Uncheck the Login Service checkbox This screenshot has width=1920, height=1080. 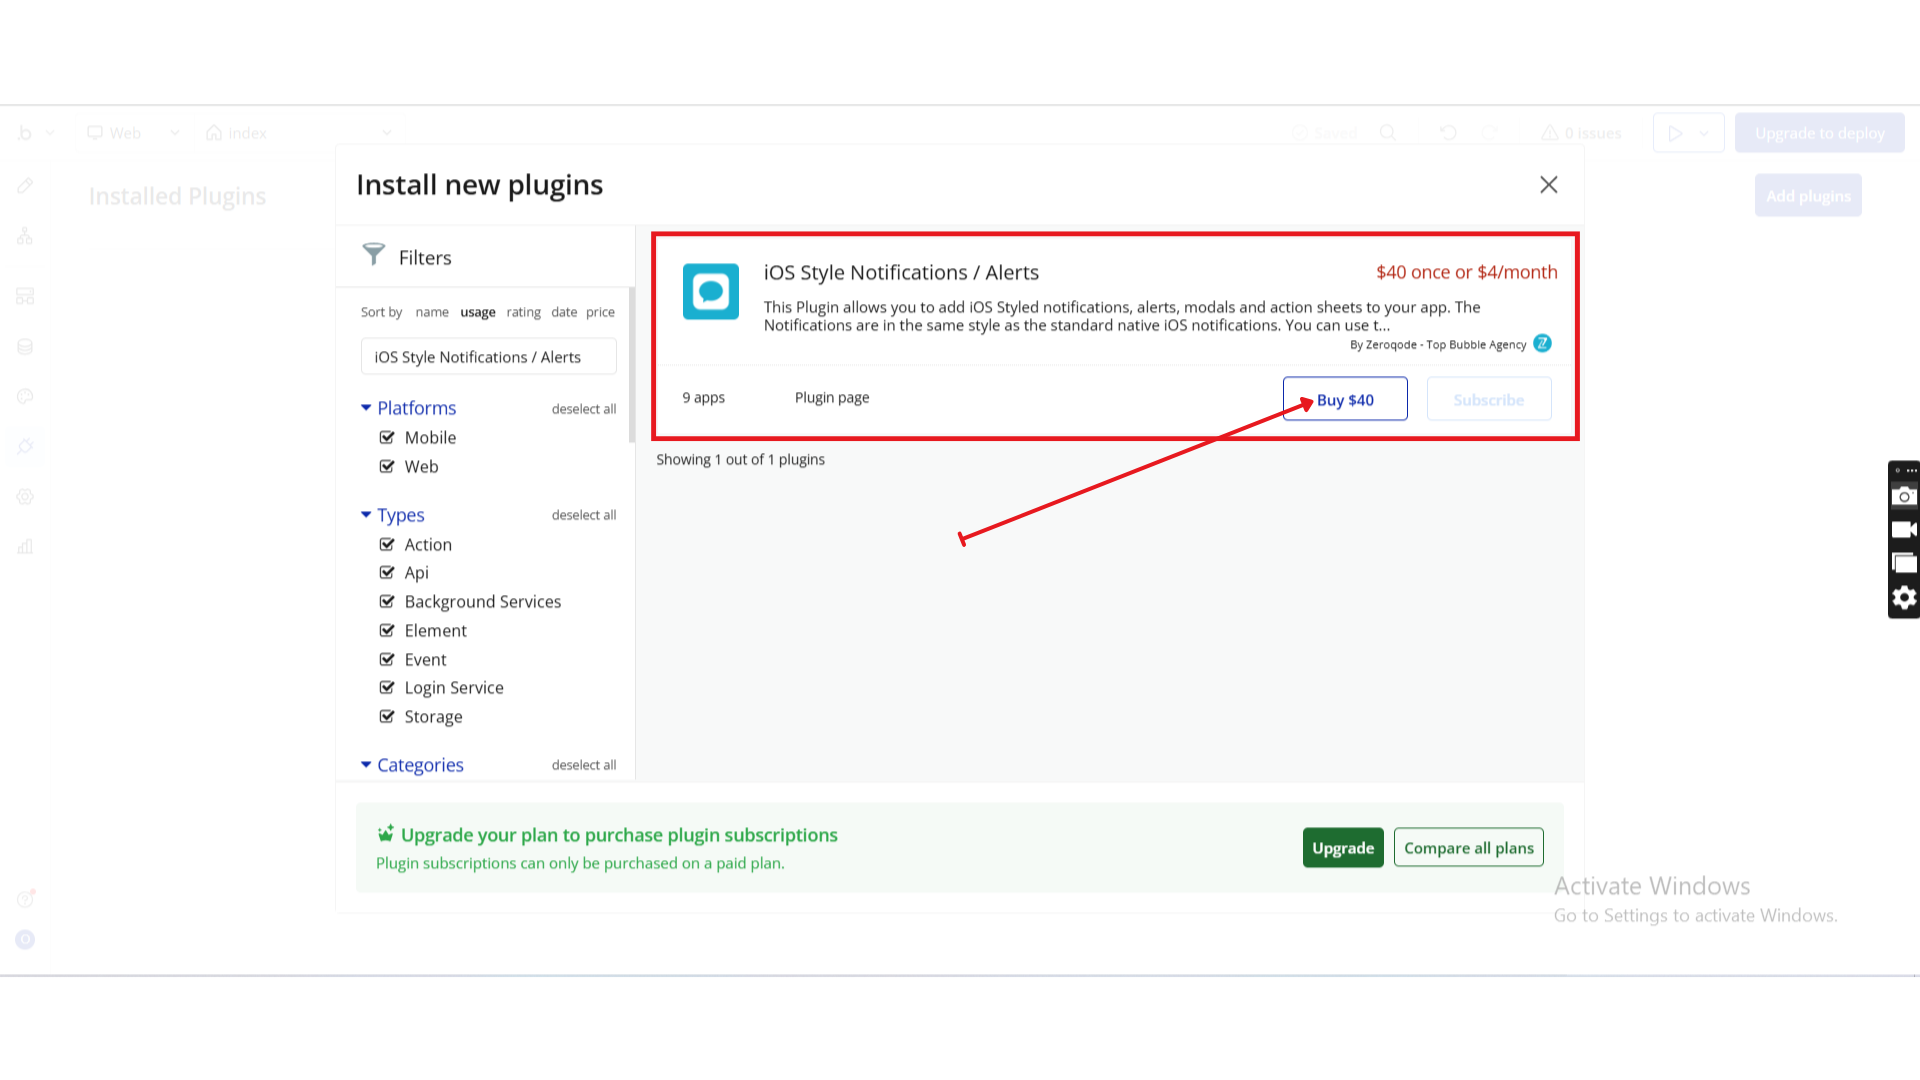[x=387, y=687]
